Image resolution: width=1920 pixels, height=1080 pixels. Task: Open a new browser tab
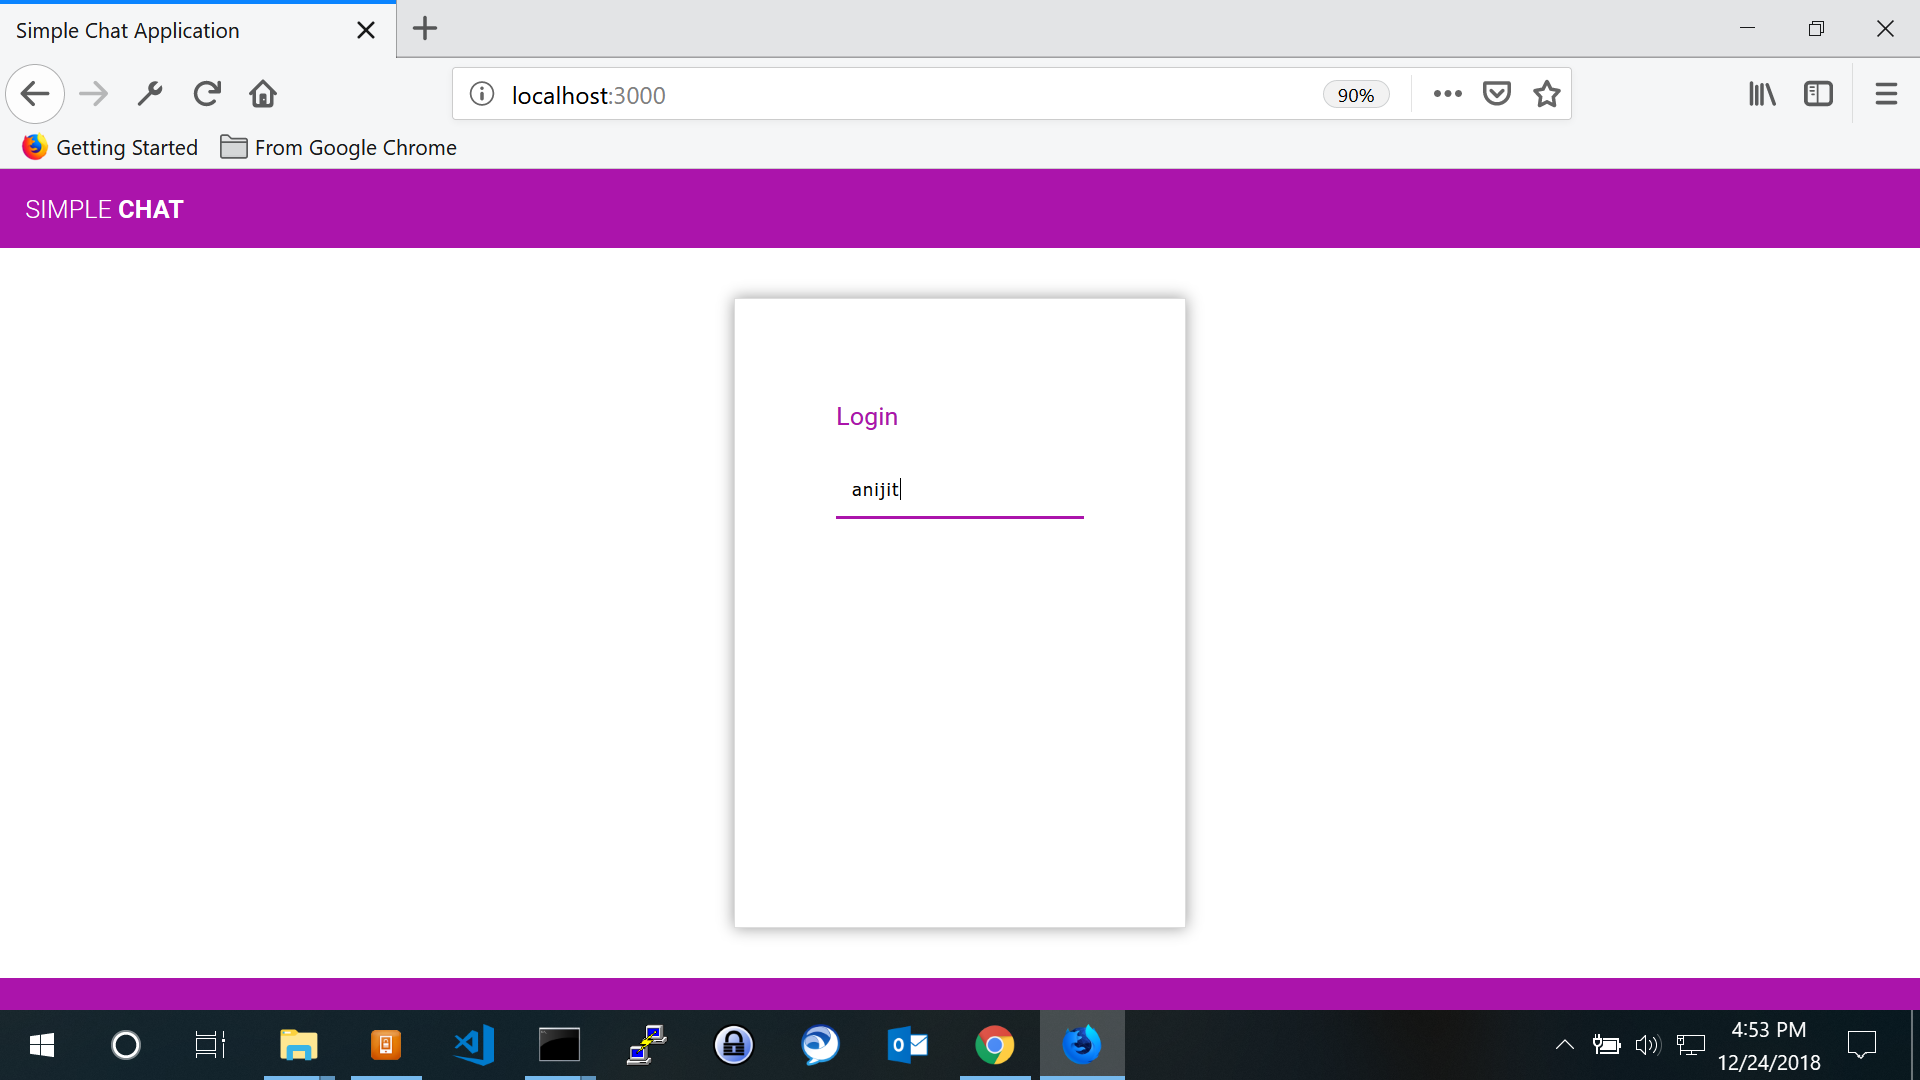(x=425, y=29)
